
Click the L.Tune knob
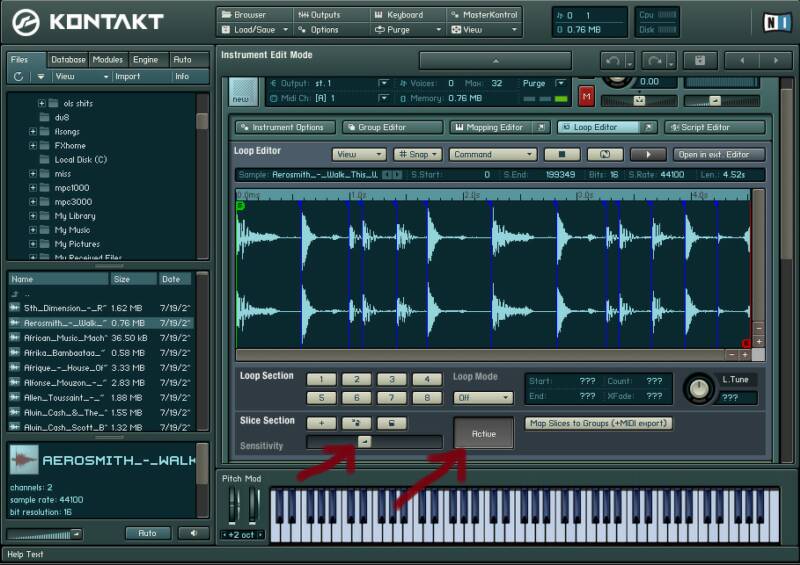(698, 389)
